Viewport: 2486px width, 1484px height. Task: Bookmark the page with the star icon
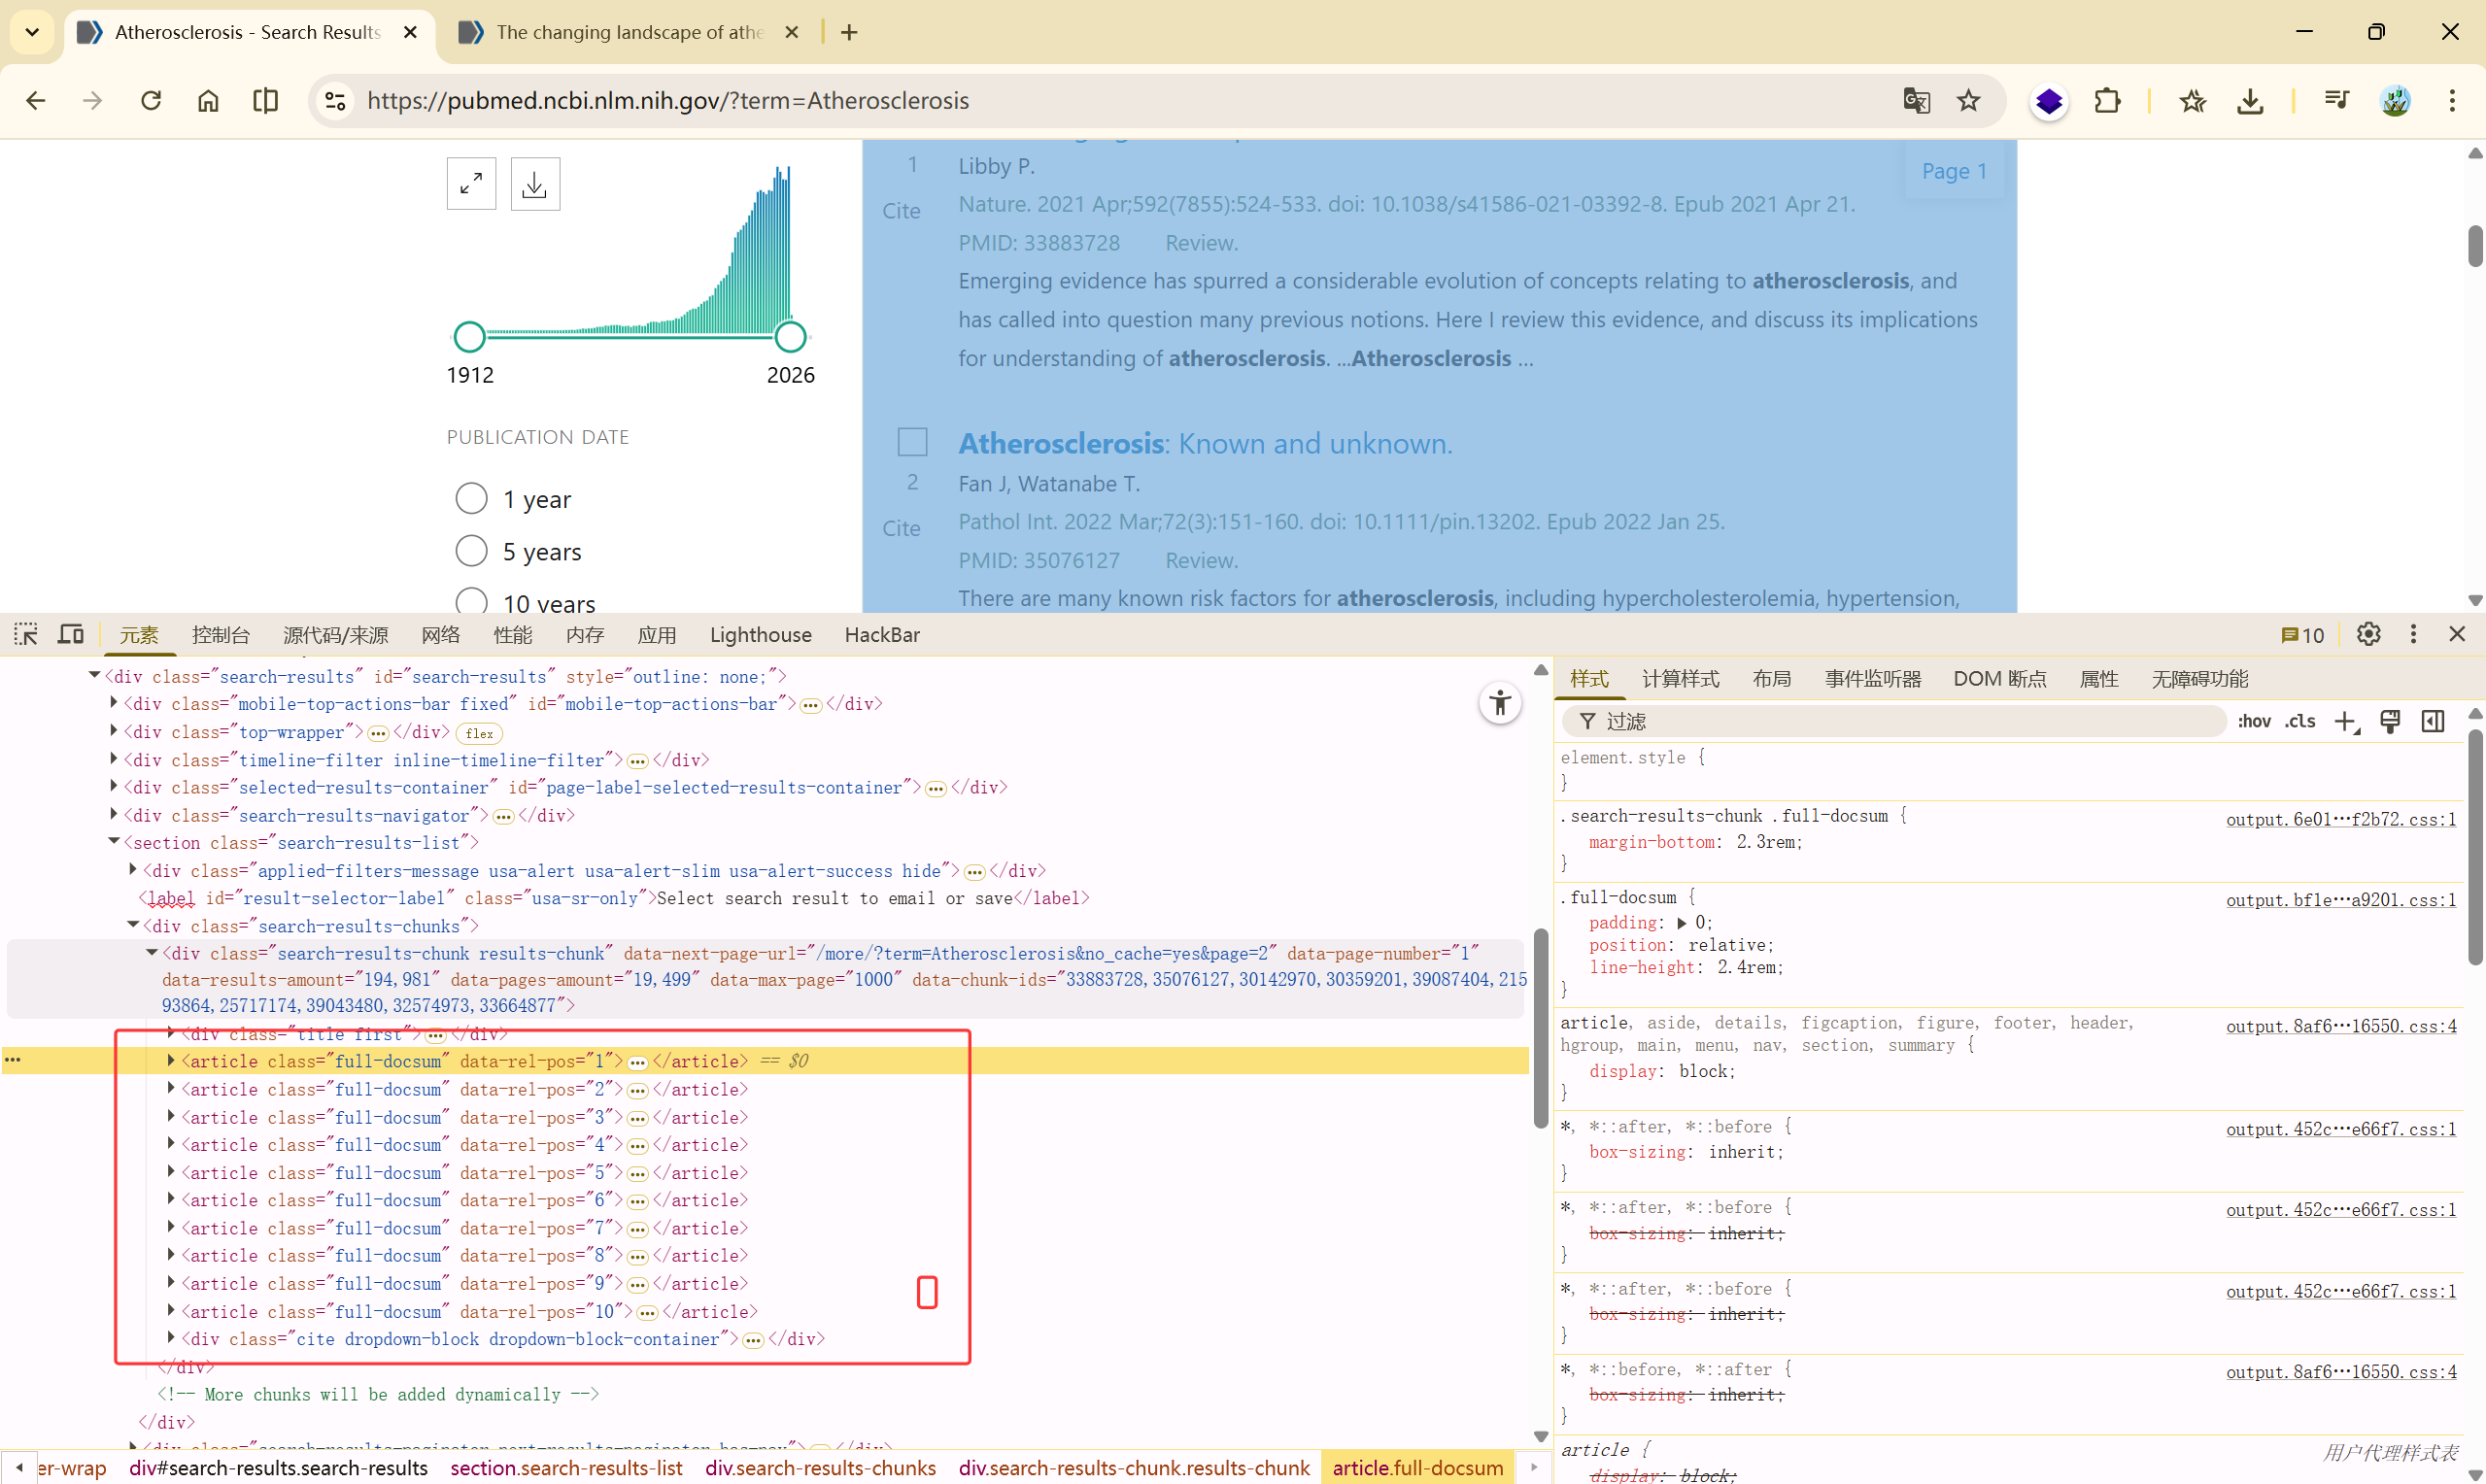click(1968, 100)
